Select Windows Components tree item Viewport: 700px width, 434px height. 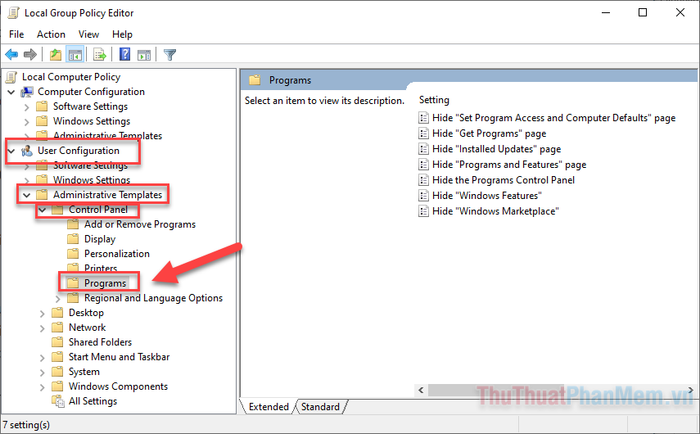[x=118, y=386]
